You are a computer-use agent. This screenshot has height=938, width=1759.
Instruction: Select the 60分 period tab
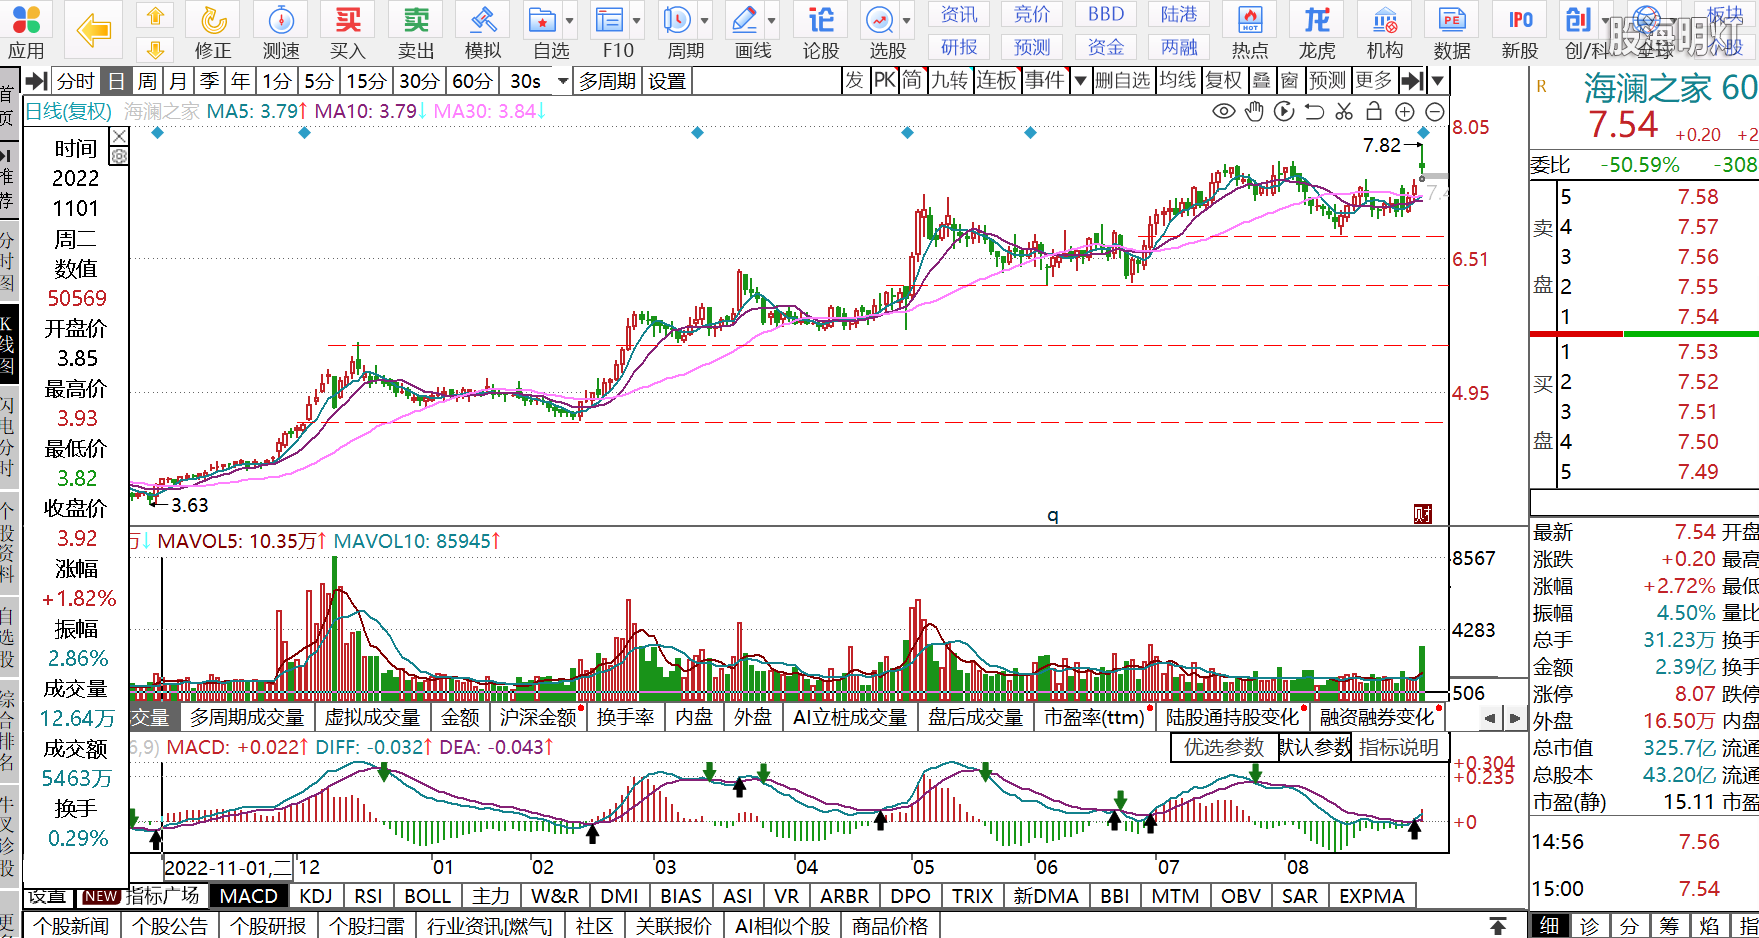pos(472,82)
